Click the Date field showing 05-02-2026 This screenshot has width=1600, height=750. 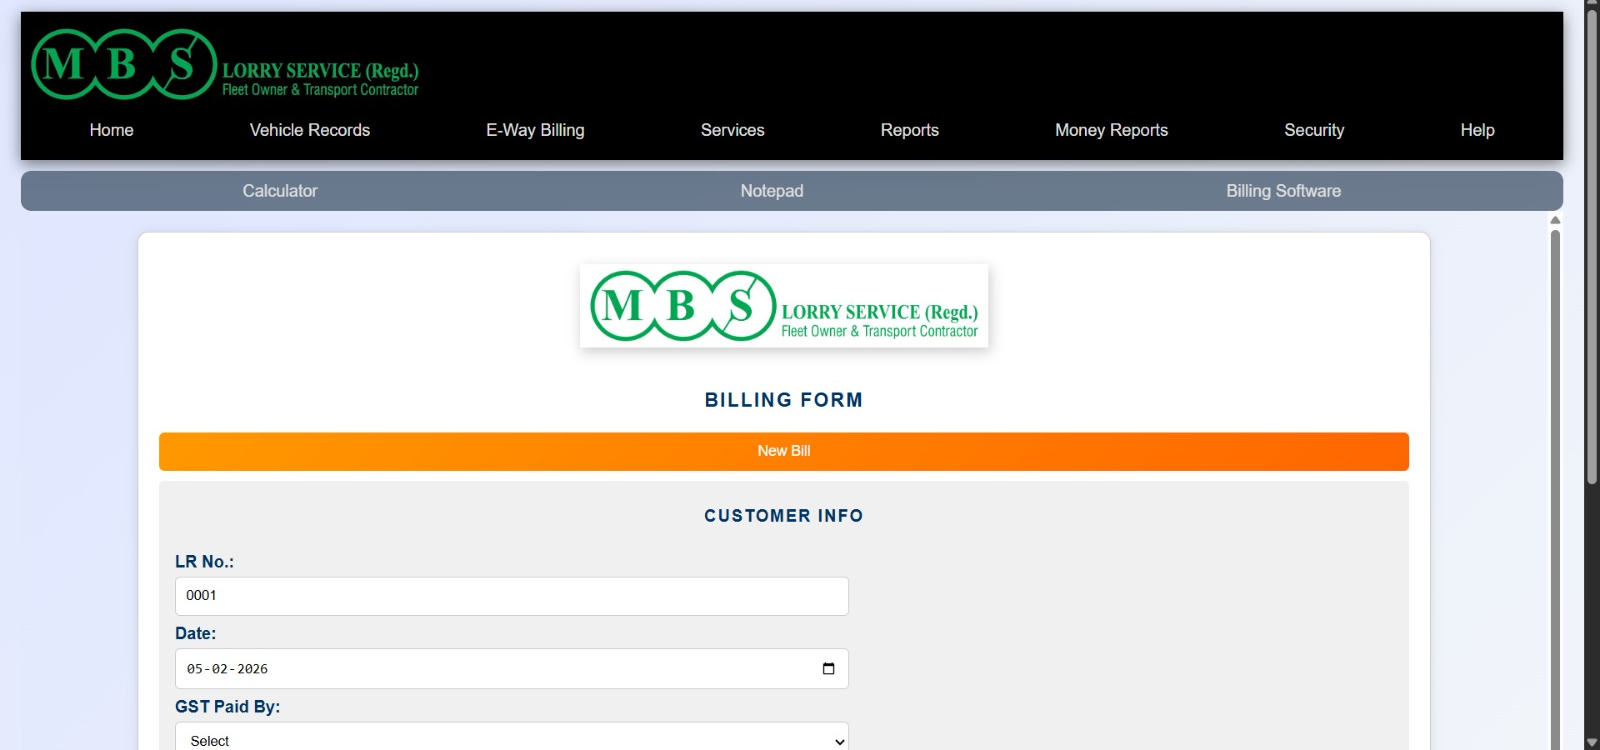point(512,669)
